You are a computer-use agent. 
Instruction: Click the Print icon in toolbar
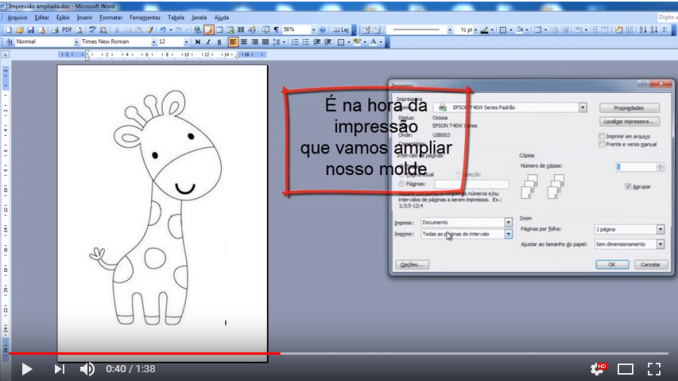pos(54,30)
